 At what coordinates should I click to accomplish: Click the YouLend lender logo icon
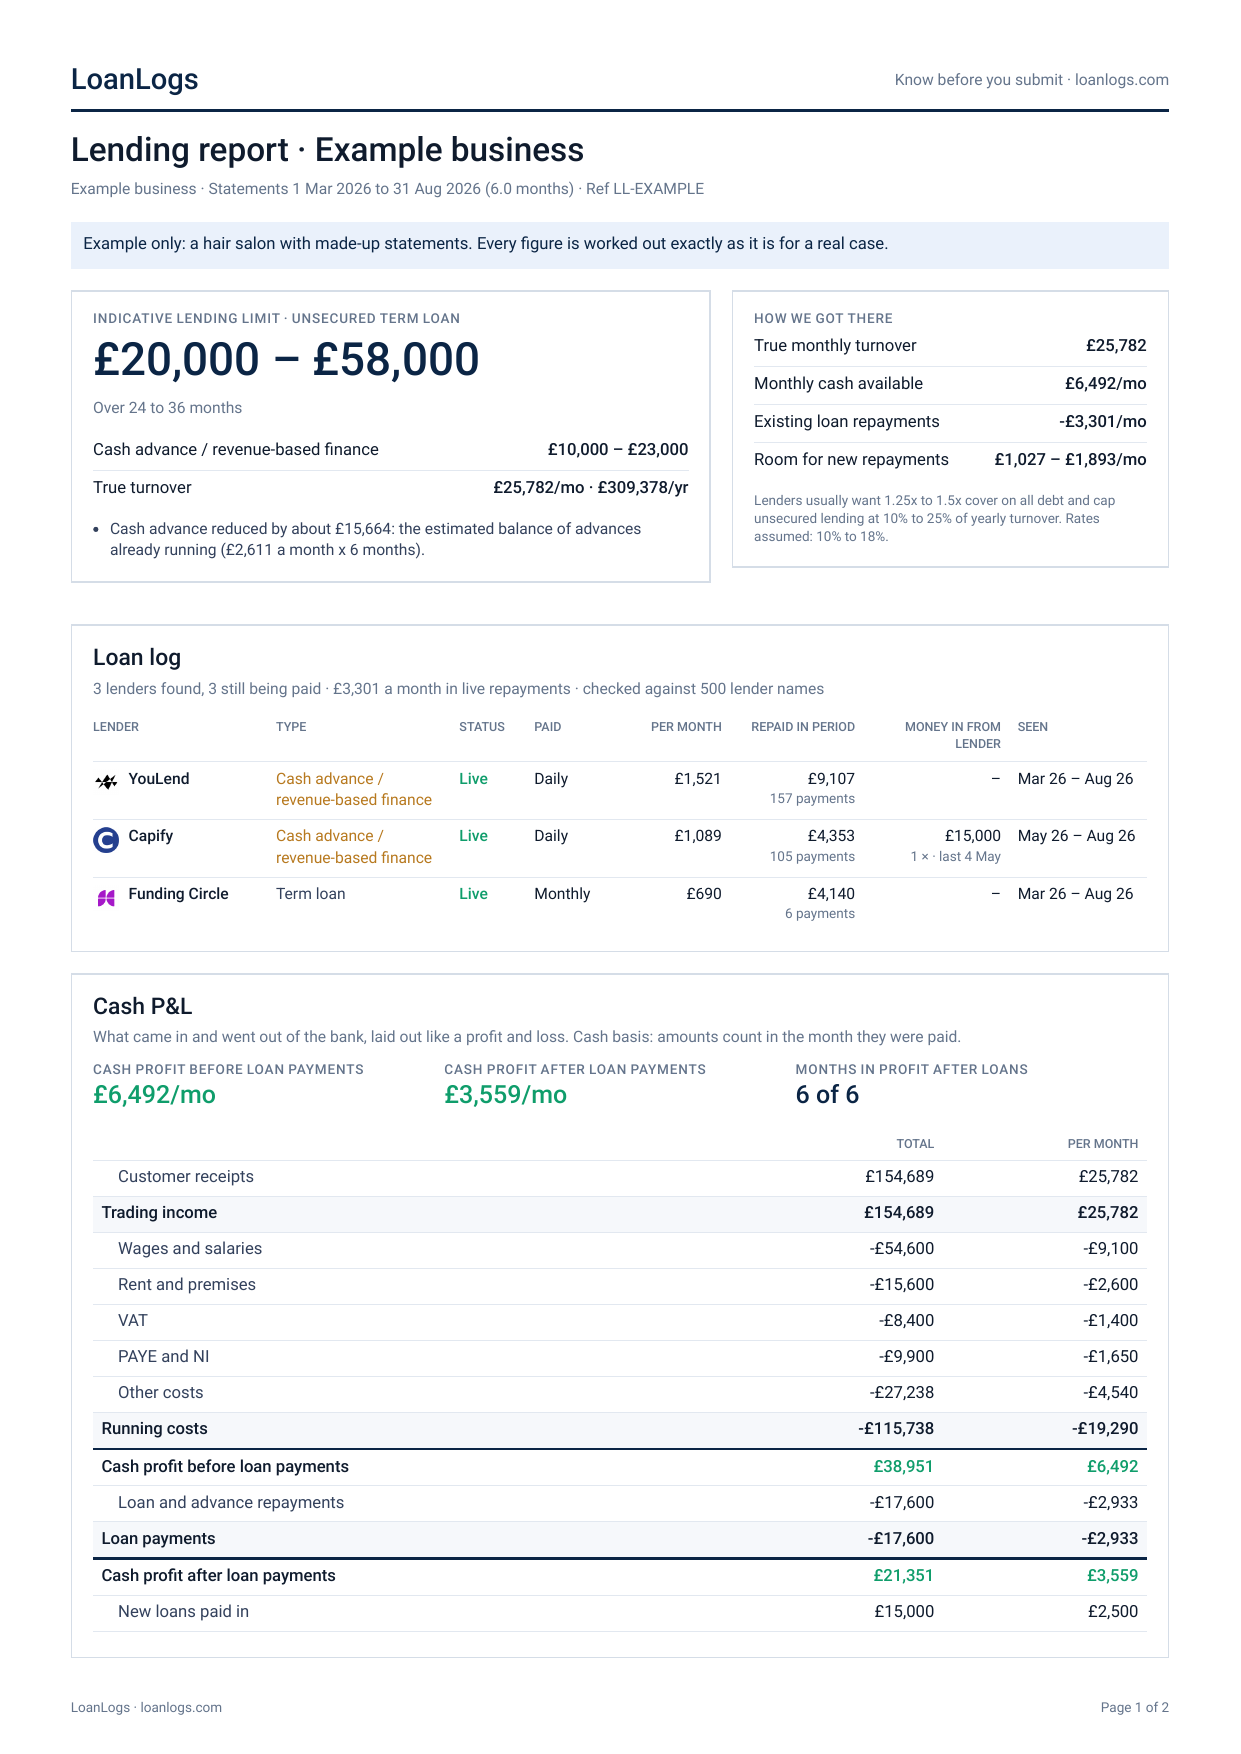106,781
